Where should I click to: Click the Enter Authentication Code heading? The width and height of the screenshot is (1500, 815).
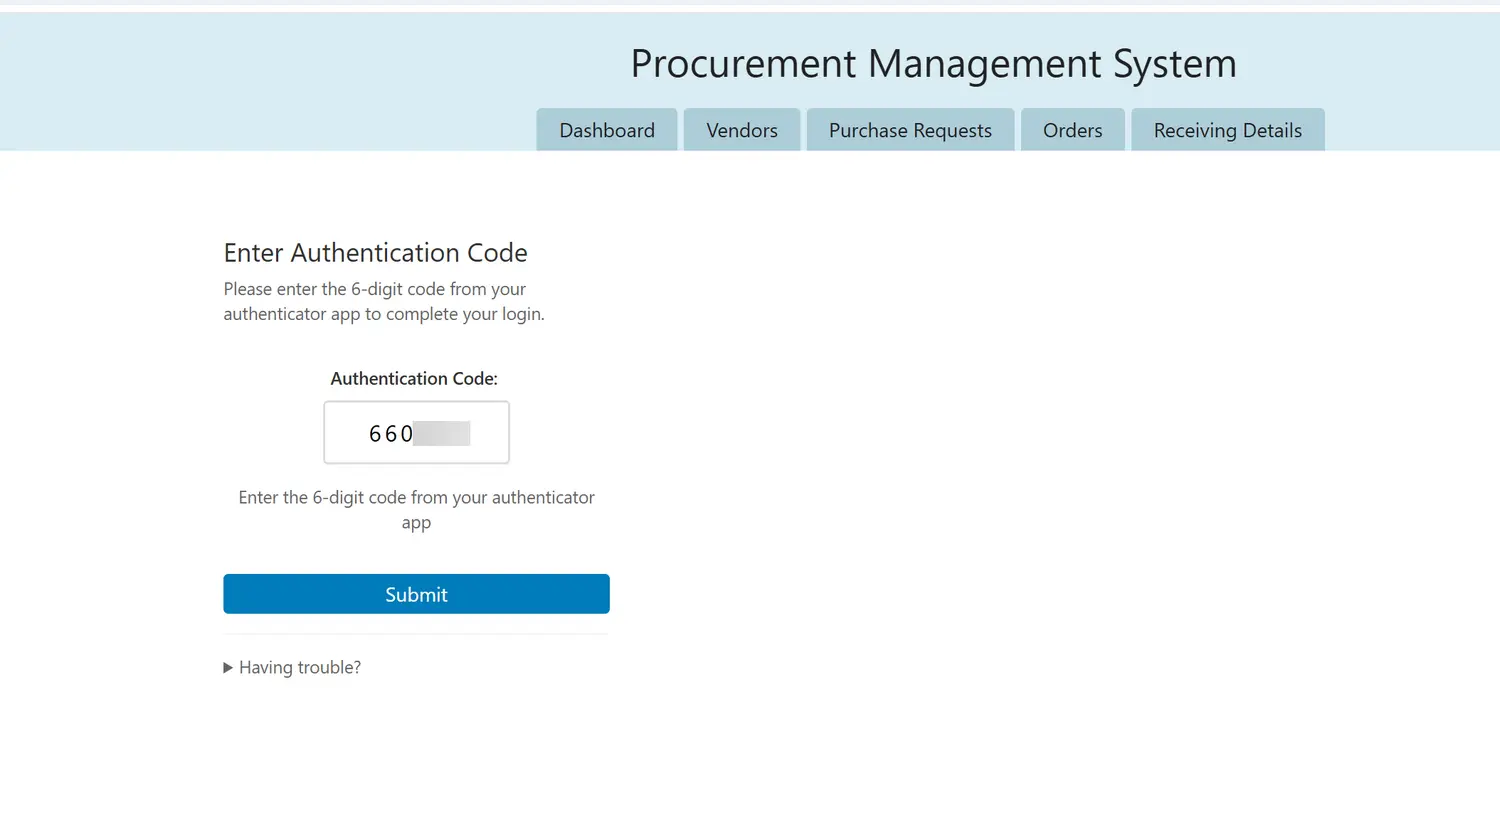pos(375,253)
